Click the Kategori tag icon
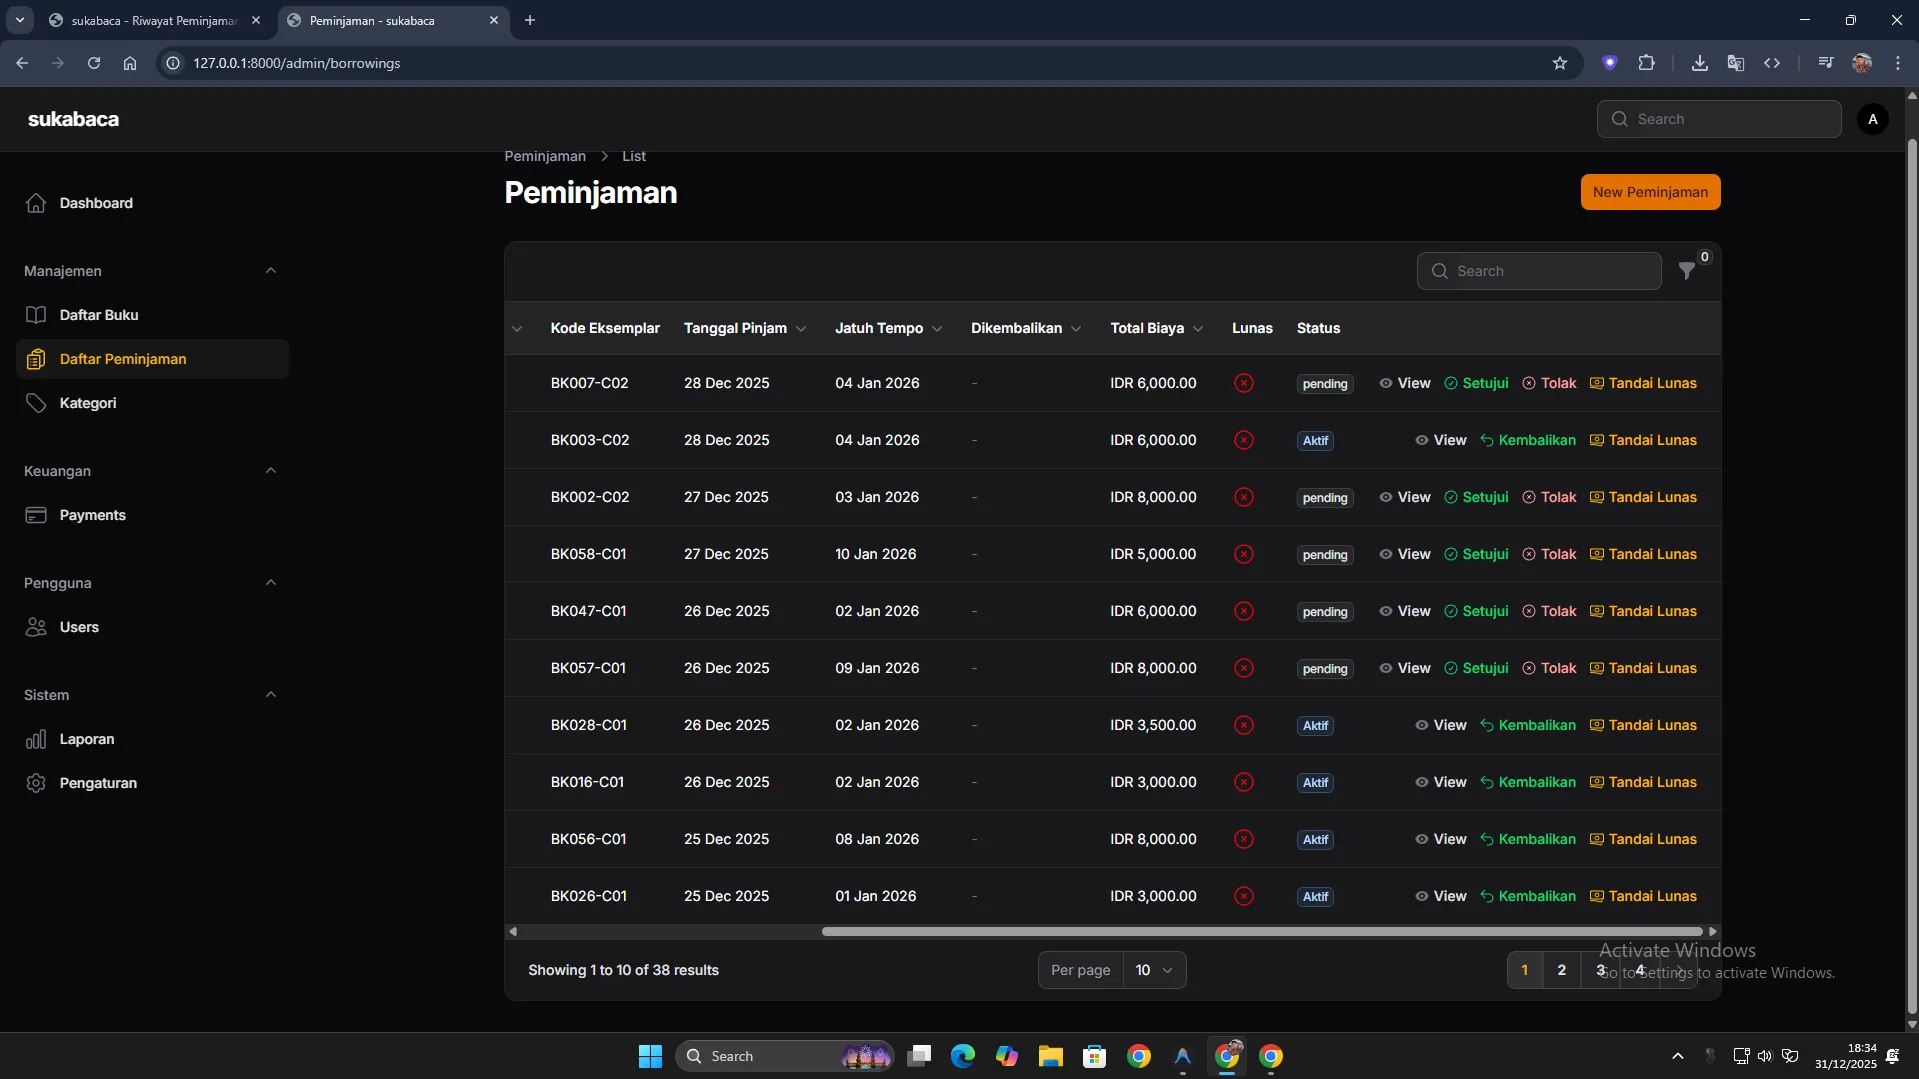This screenshot has height=1079, width=1919. (36, 403)
